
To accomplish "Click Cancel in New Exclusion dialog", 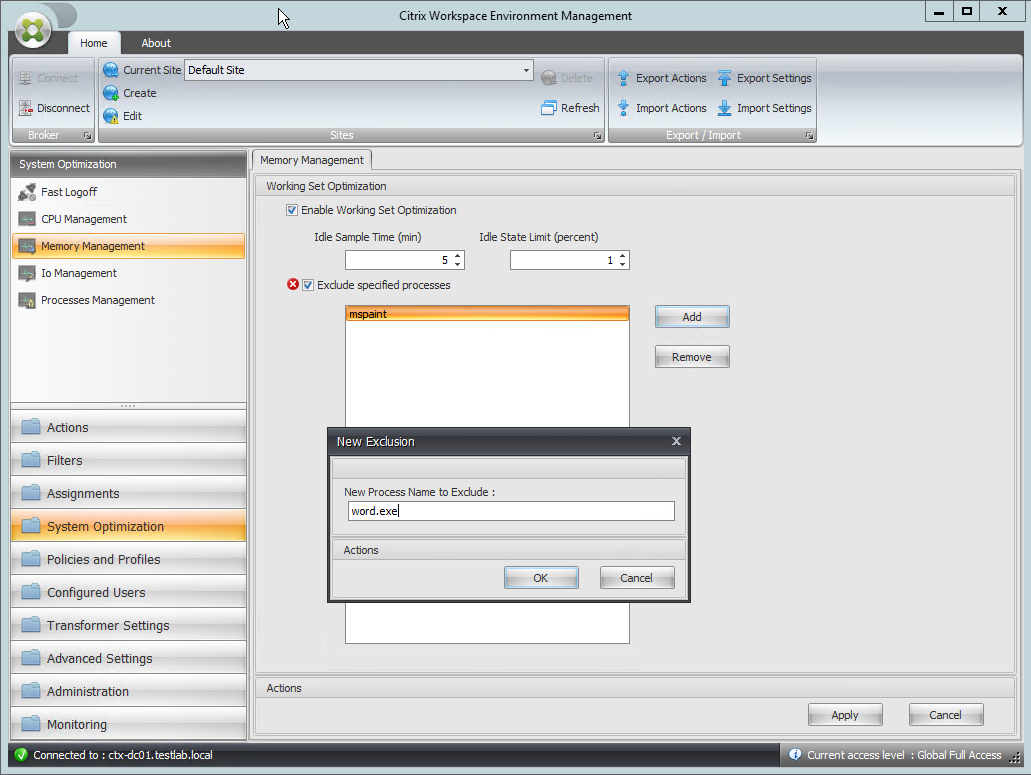I will click(636, 578).
